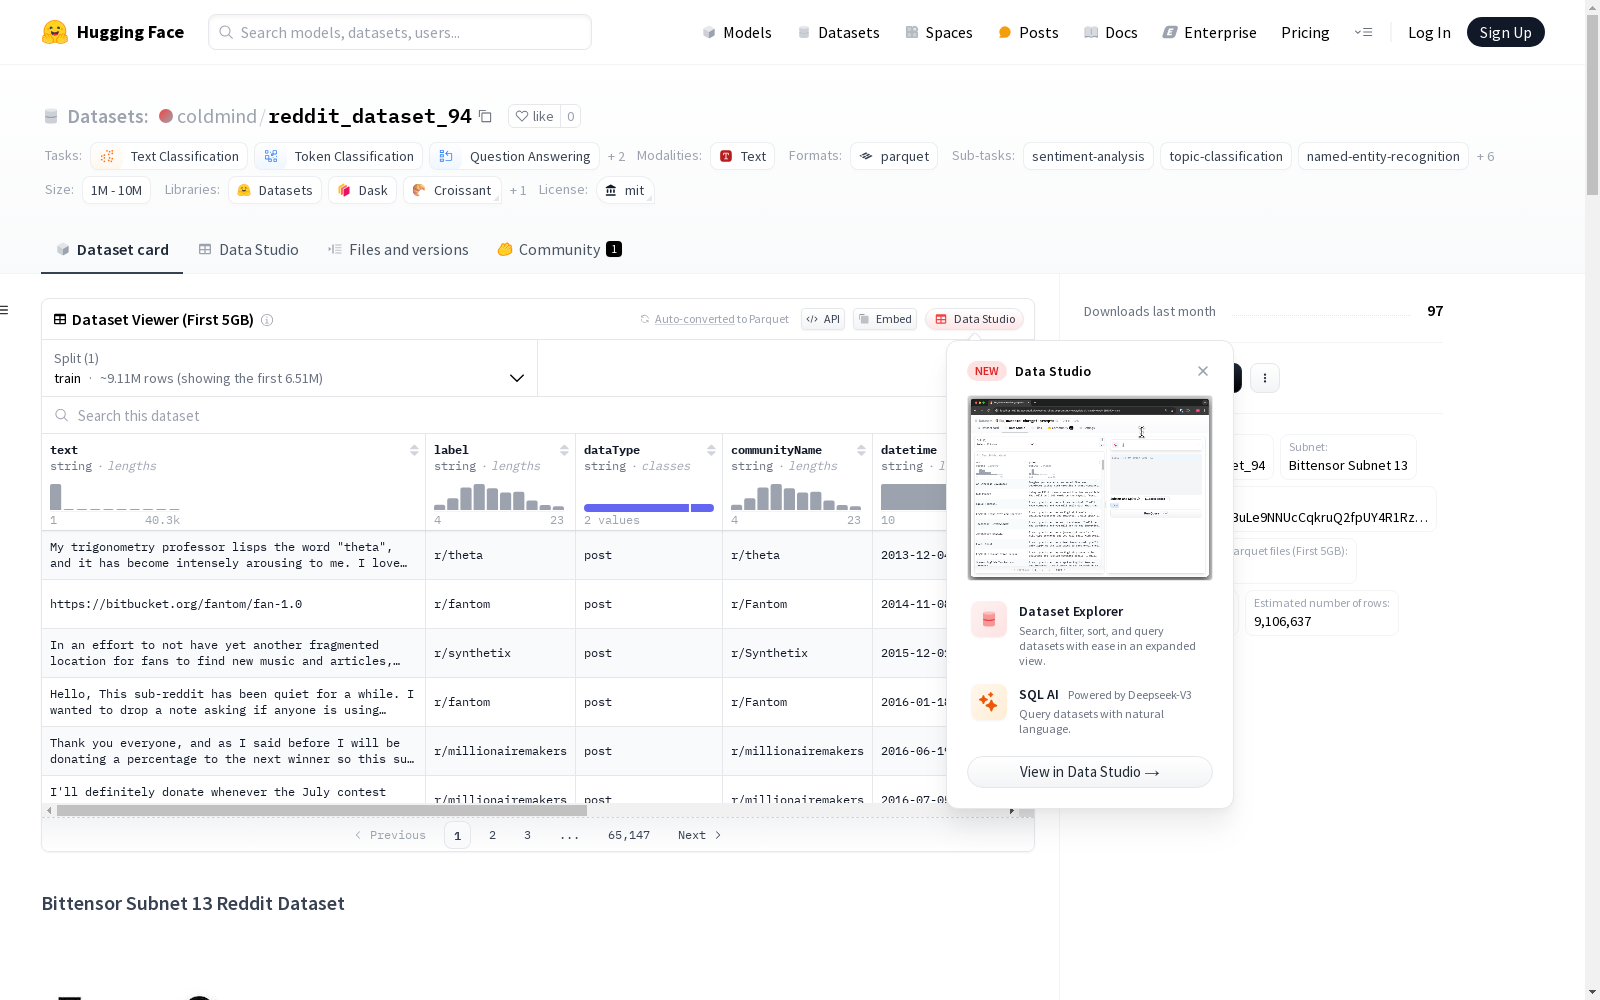
Task: Open the Text Classification task tag
Action: (169, 156)
